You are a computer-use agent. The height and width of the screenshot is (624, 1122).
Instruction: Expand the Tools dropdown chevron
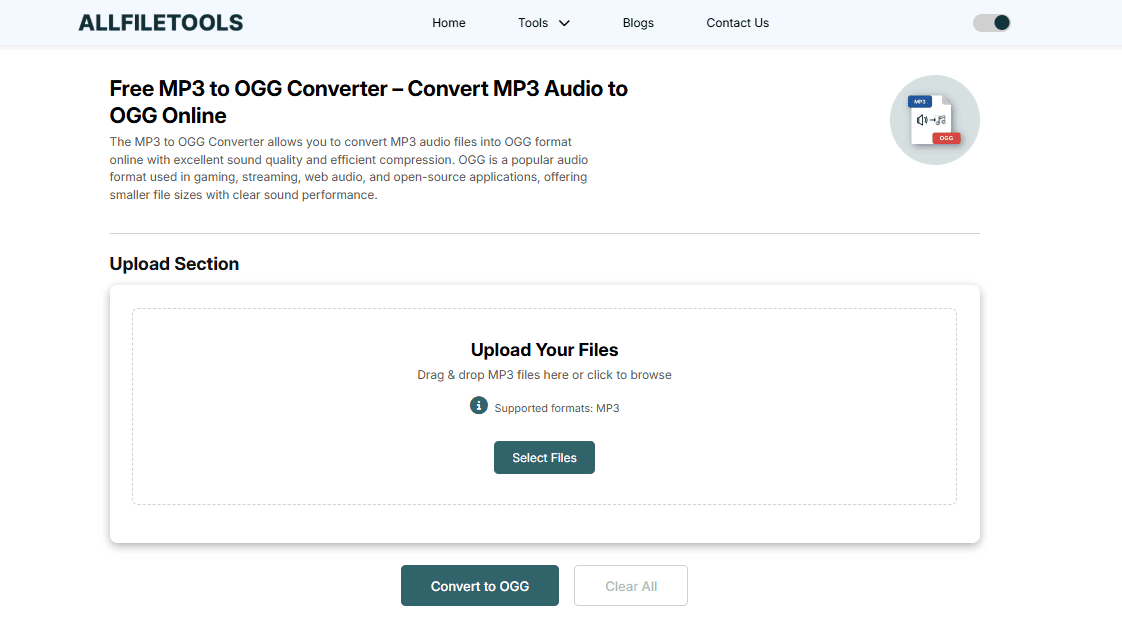click(x=564, y=23)
